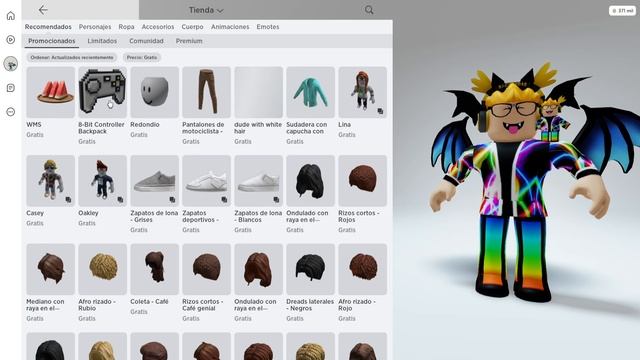Open the chat icon in sidebar
This screenshot has width=640, height=360.
[x=11, y=88]
